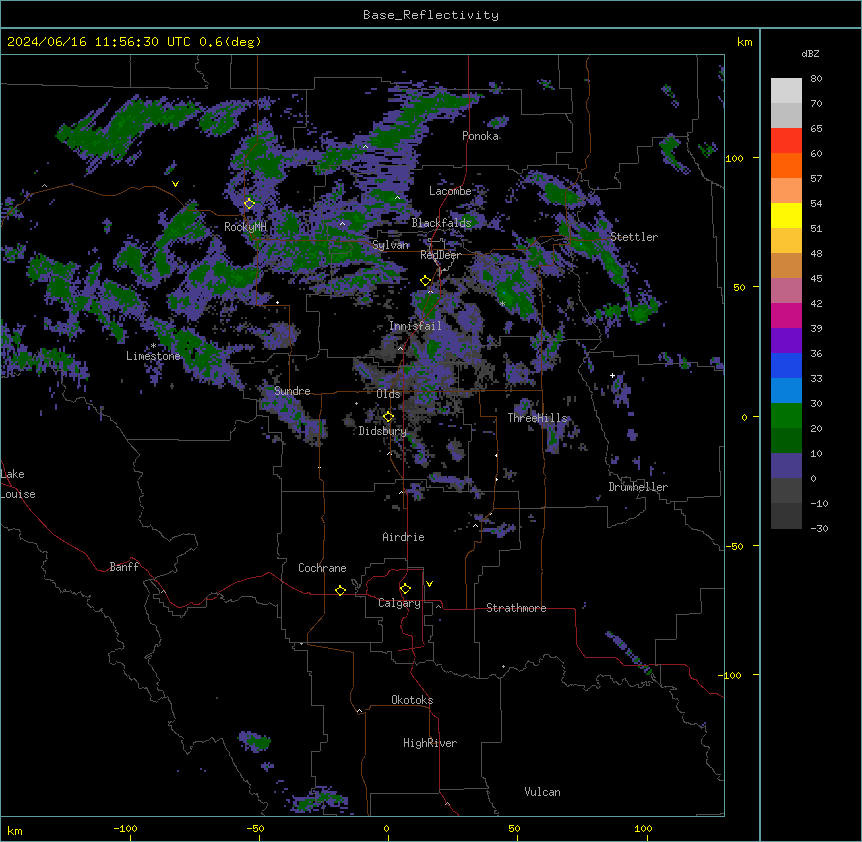The image size is (862, 842).
Task: Click the white cross marker west of Drumheller area
Action: click(612, 375)
